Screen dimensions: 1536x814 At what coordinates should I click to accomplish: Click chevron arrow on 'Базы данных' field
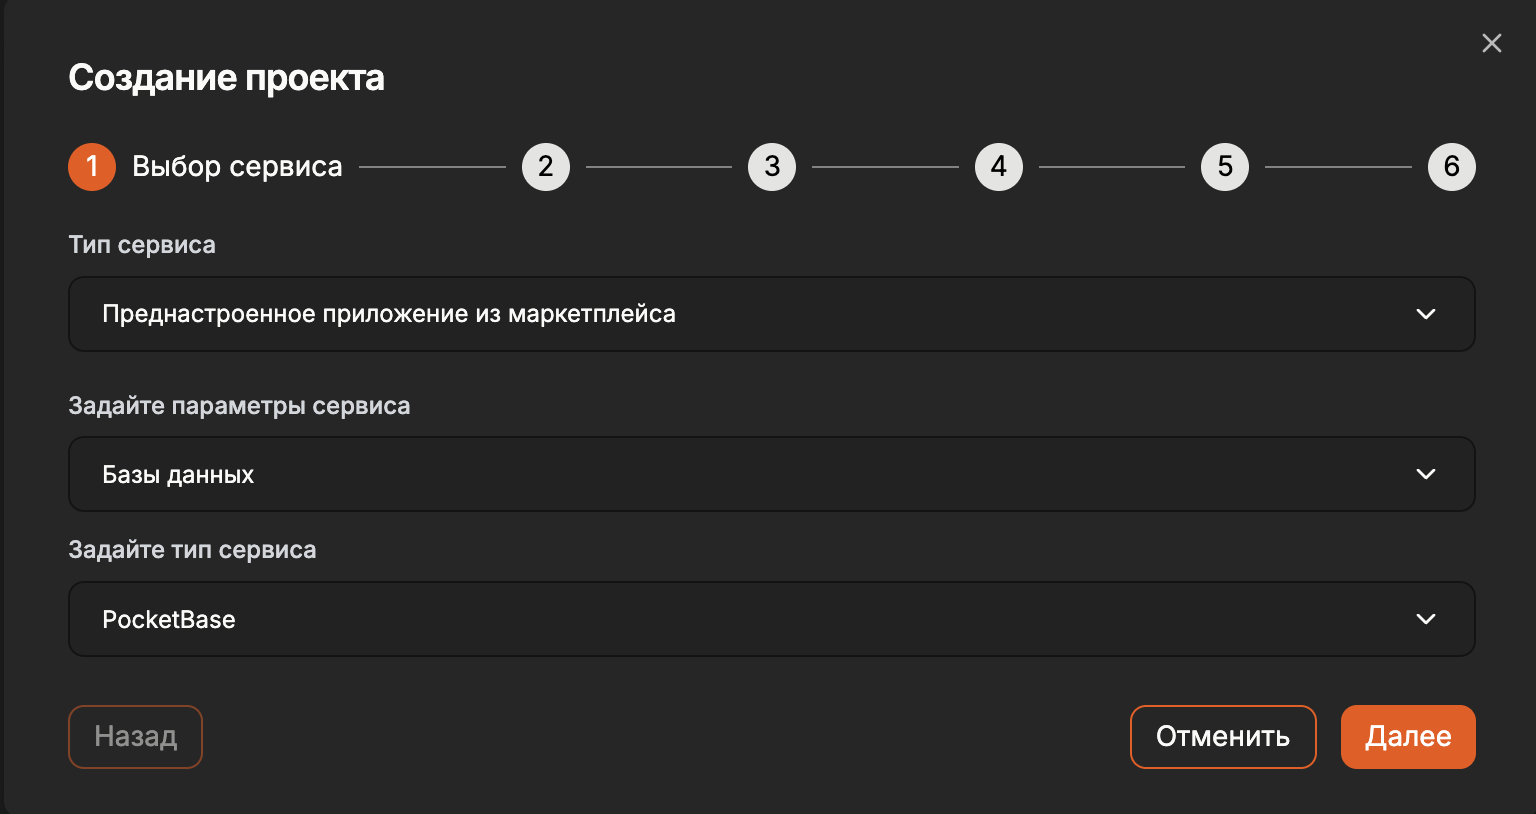click(x=1426, y=474)
